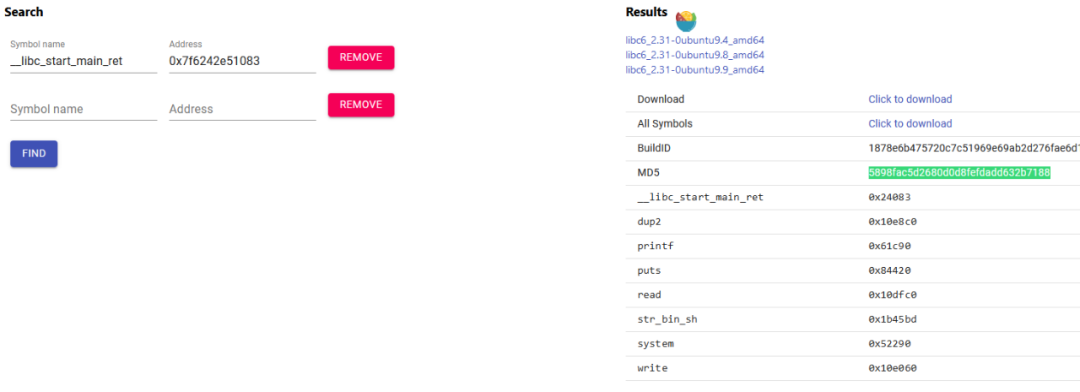Image resolution: width=1080 pixels, height=392 pixels.
Task: Select the system symbol row
Action: pos(853,343)
